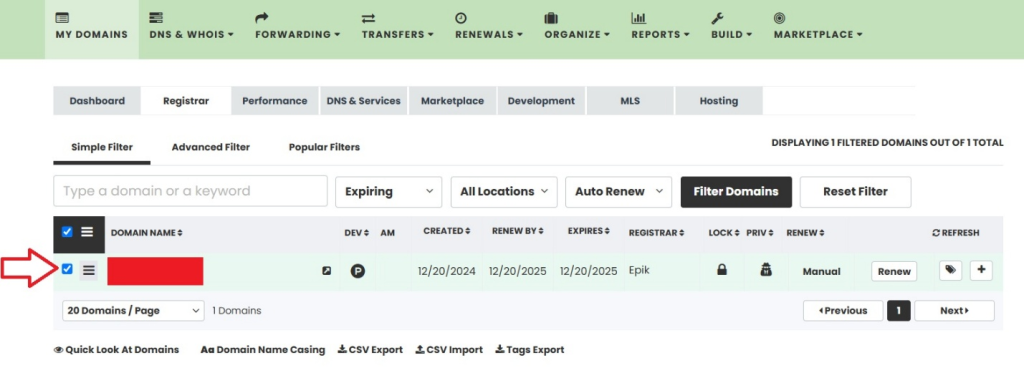Expand the Build menu

point(731,27)
